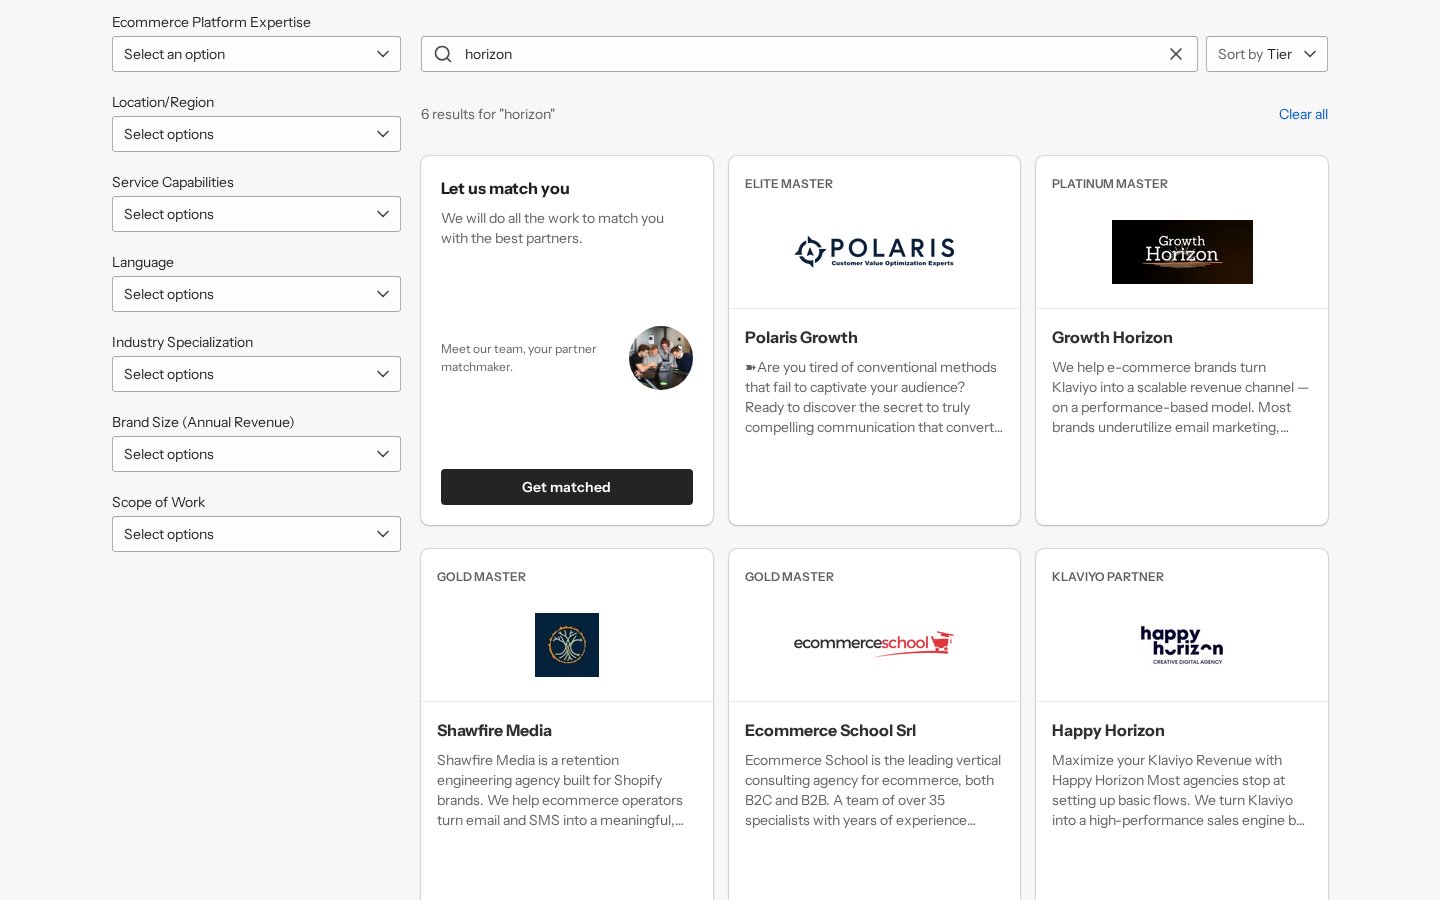The image size is (1440, 900).
Task: Click the KLAVIYO PARTNER tier label
Action: 1108,577
